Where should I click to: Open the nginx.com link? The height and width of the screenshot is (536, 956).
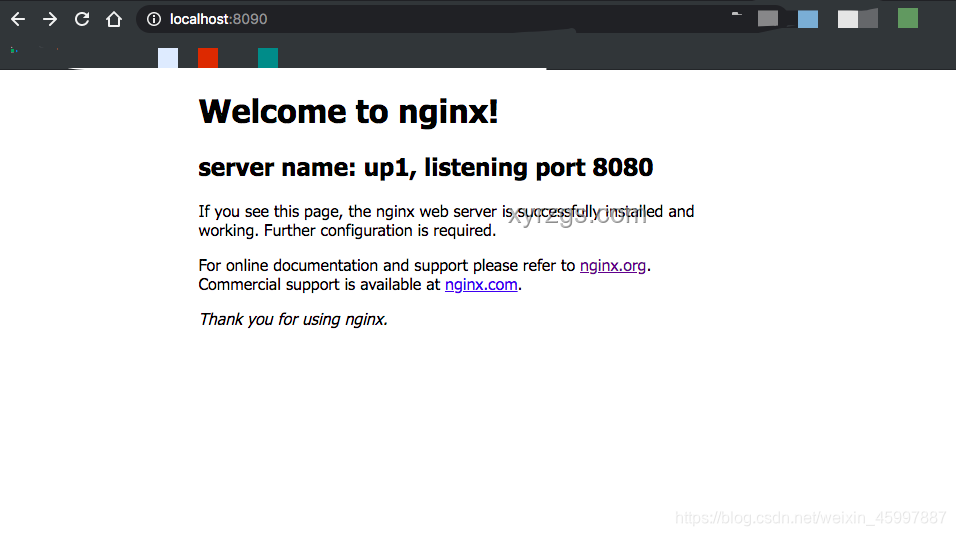(x=481, y=285)
